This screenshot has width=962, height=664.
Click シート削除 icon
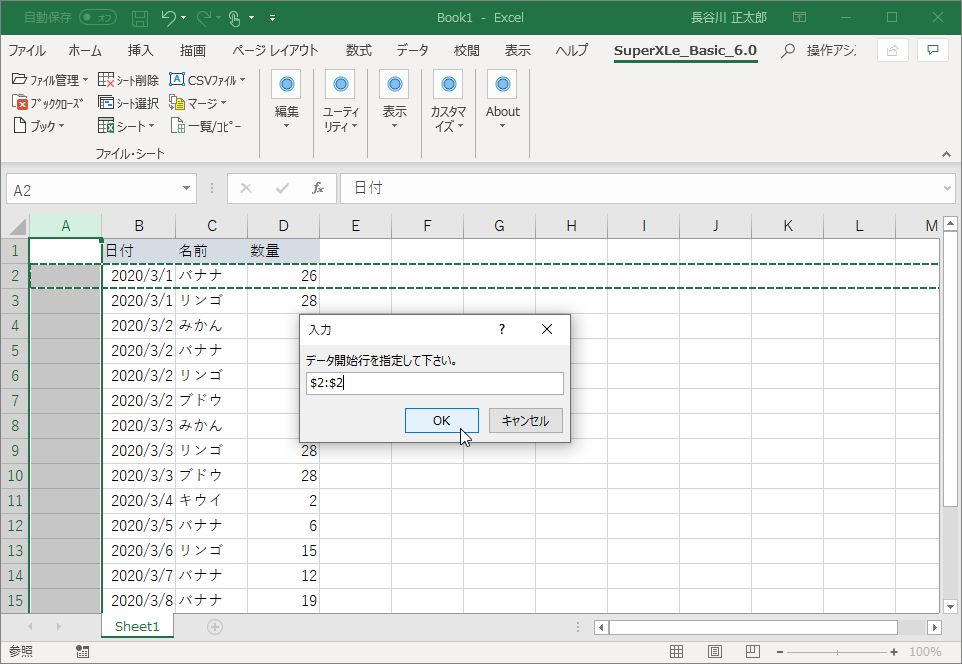128,80
